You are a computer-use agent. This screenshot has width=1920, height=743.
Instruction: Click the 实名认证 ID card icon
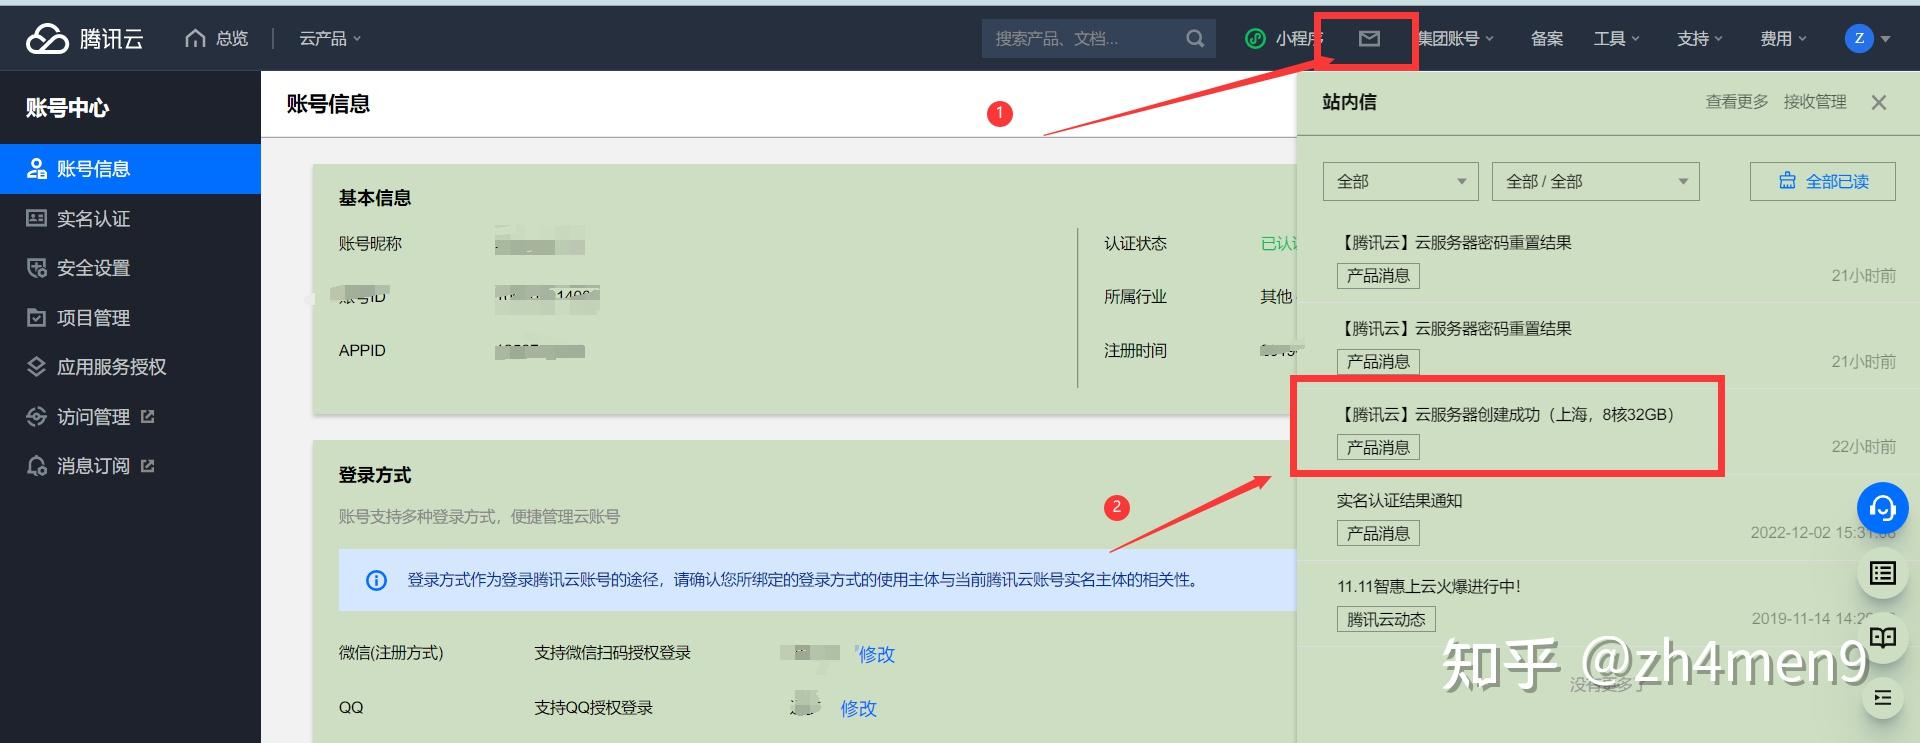[x=37, y=218]
